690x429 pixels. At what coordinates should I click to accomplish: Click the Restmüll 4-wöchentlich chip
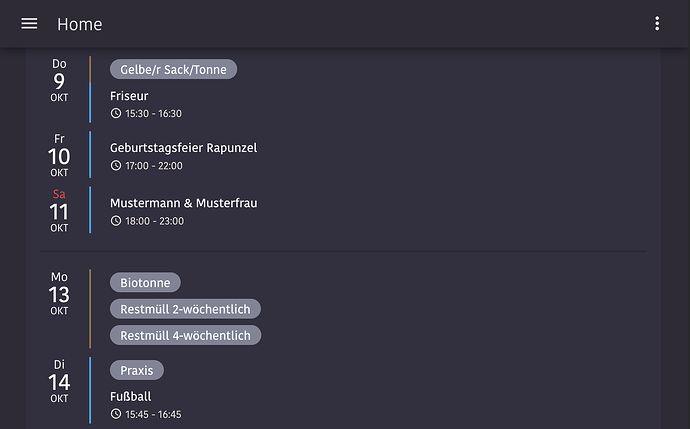coord(185,335)
